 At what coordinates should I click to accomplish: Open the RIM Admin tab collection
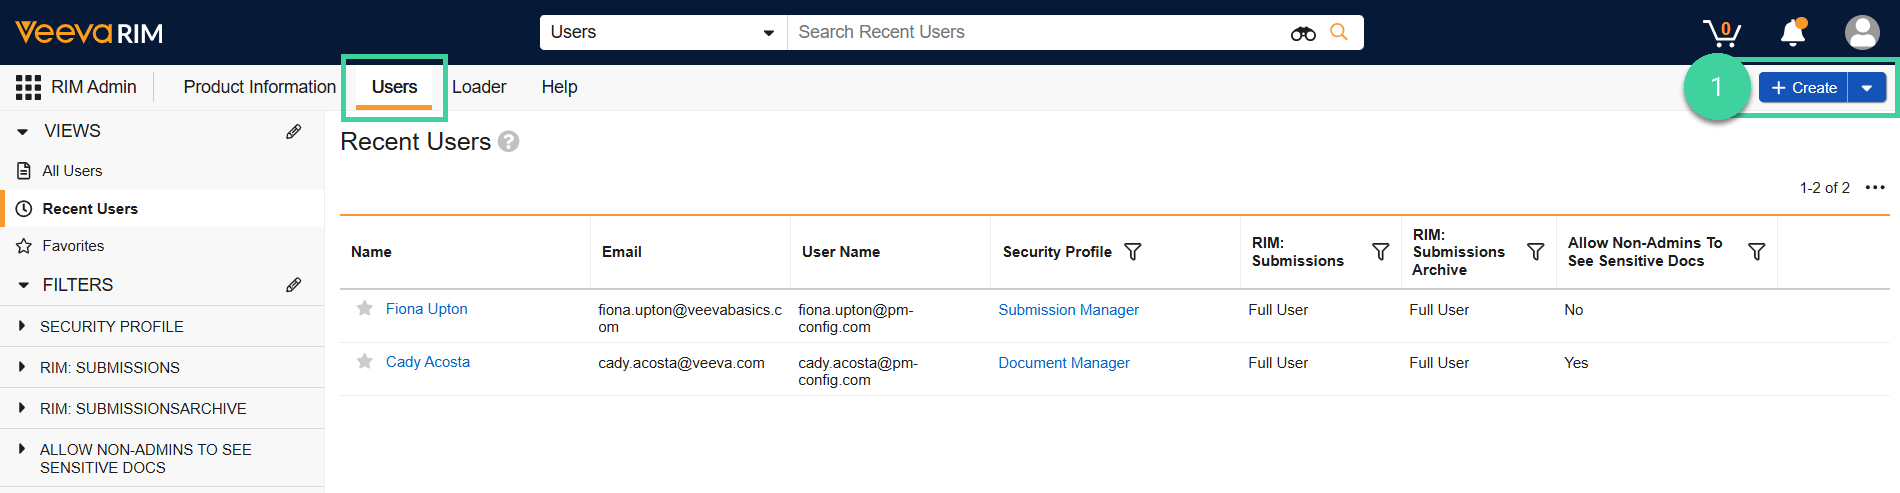point(94,87)
